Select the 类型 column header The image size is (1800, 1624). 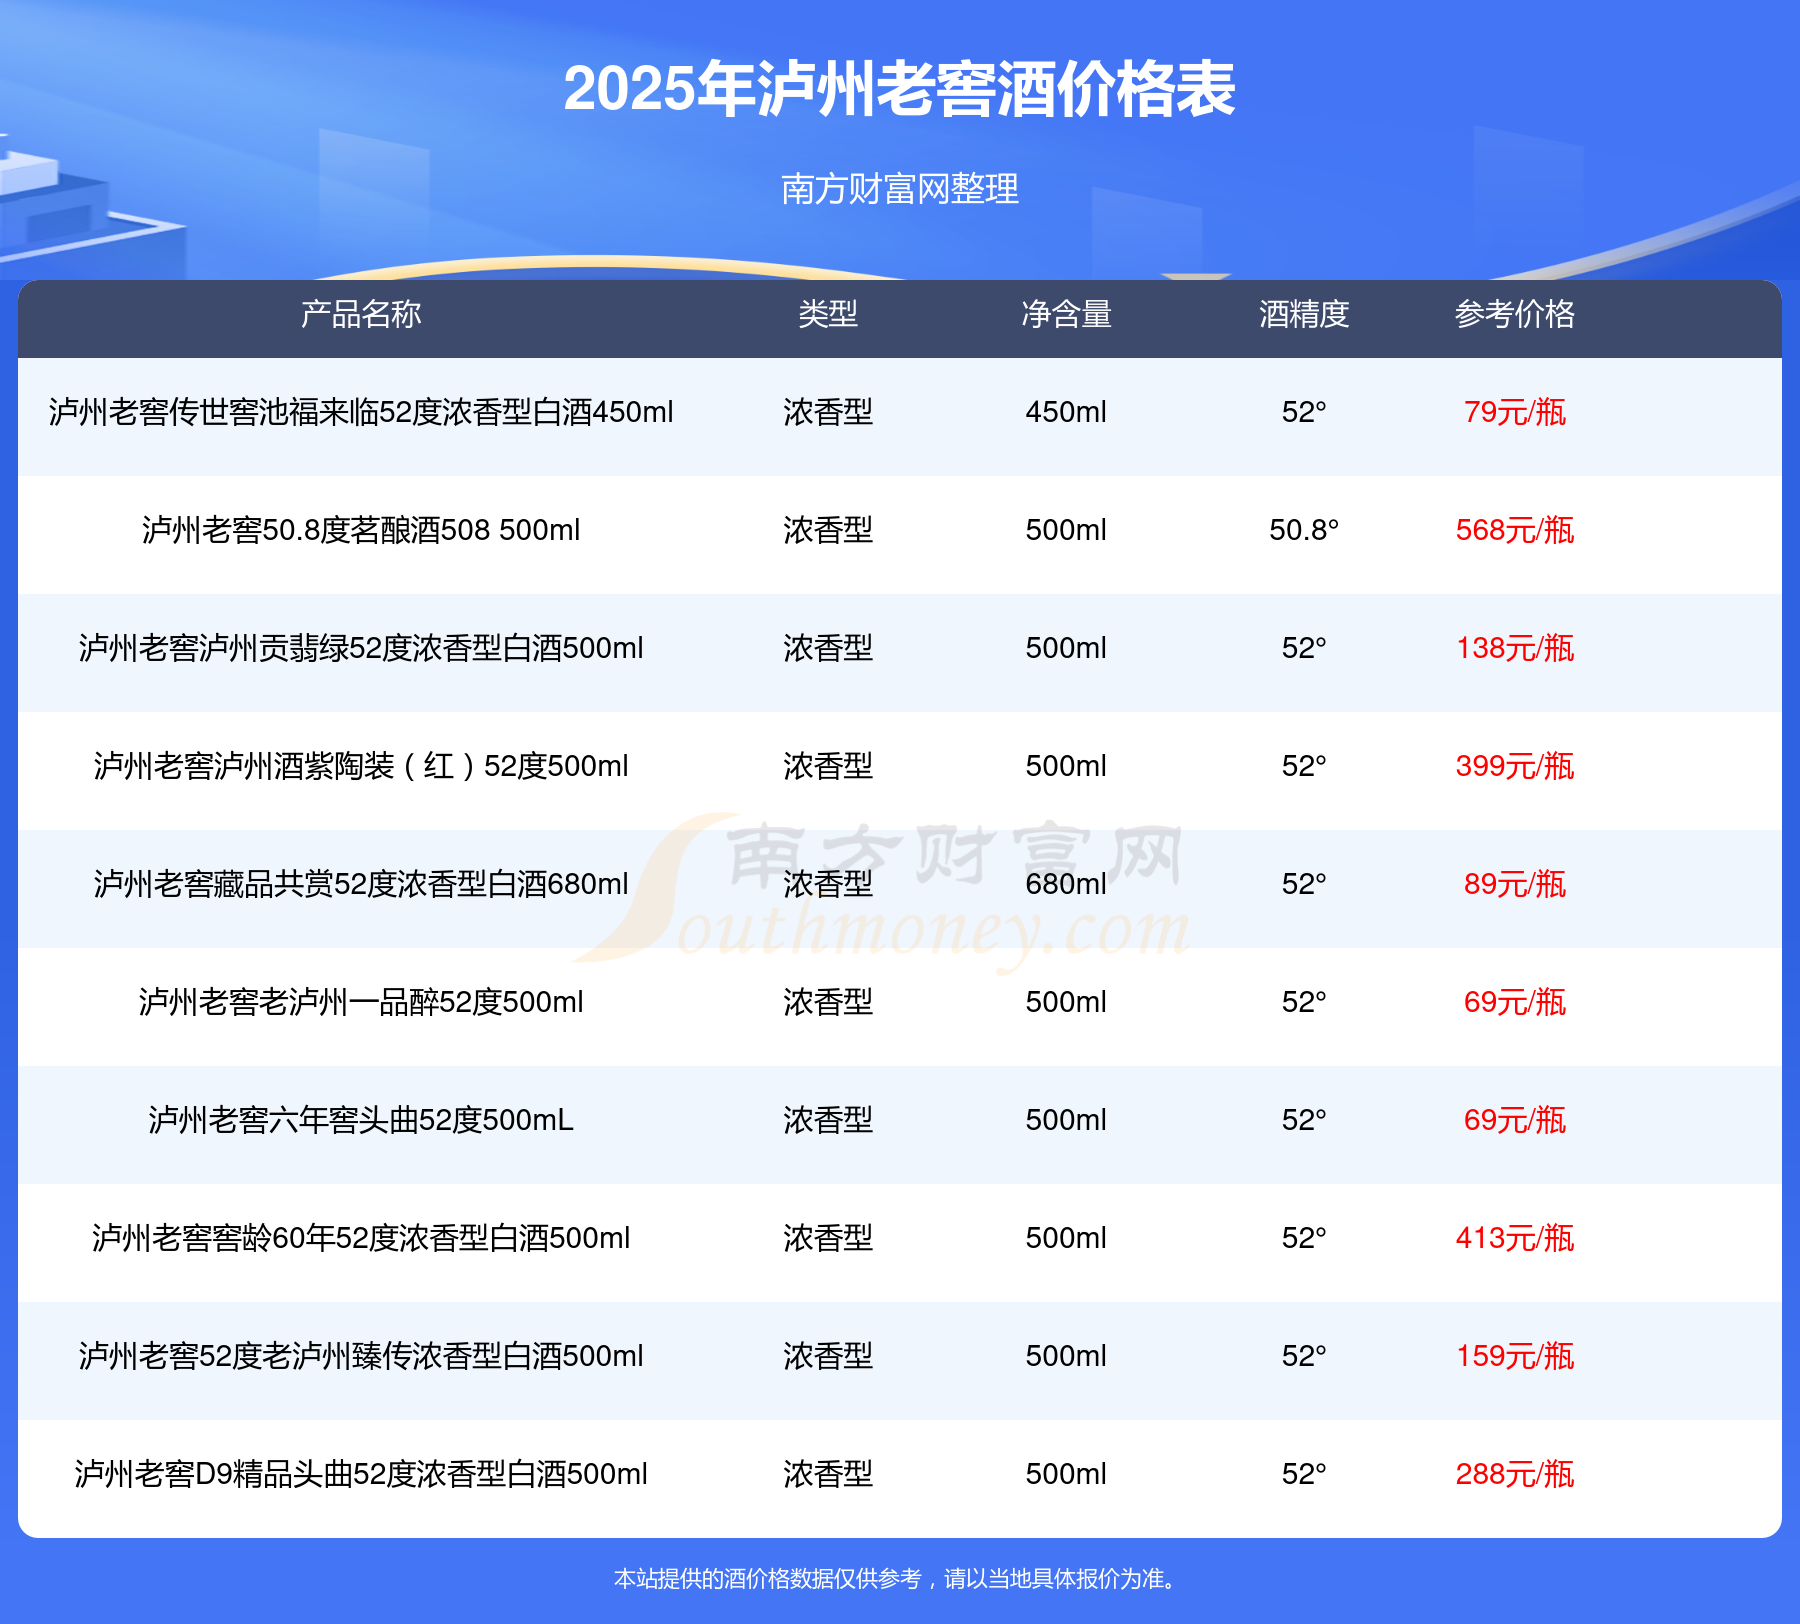click(x=828, y=314)
